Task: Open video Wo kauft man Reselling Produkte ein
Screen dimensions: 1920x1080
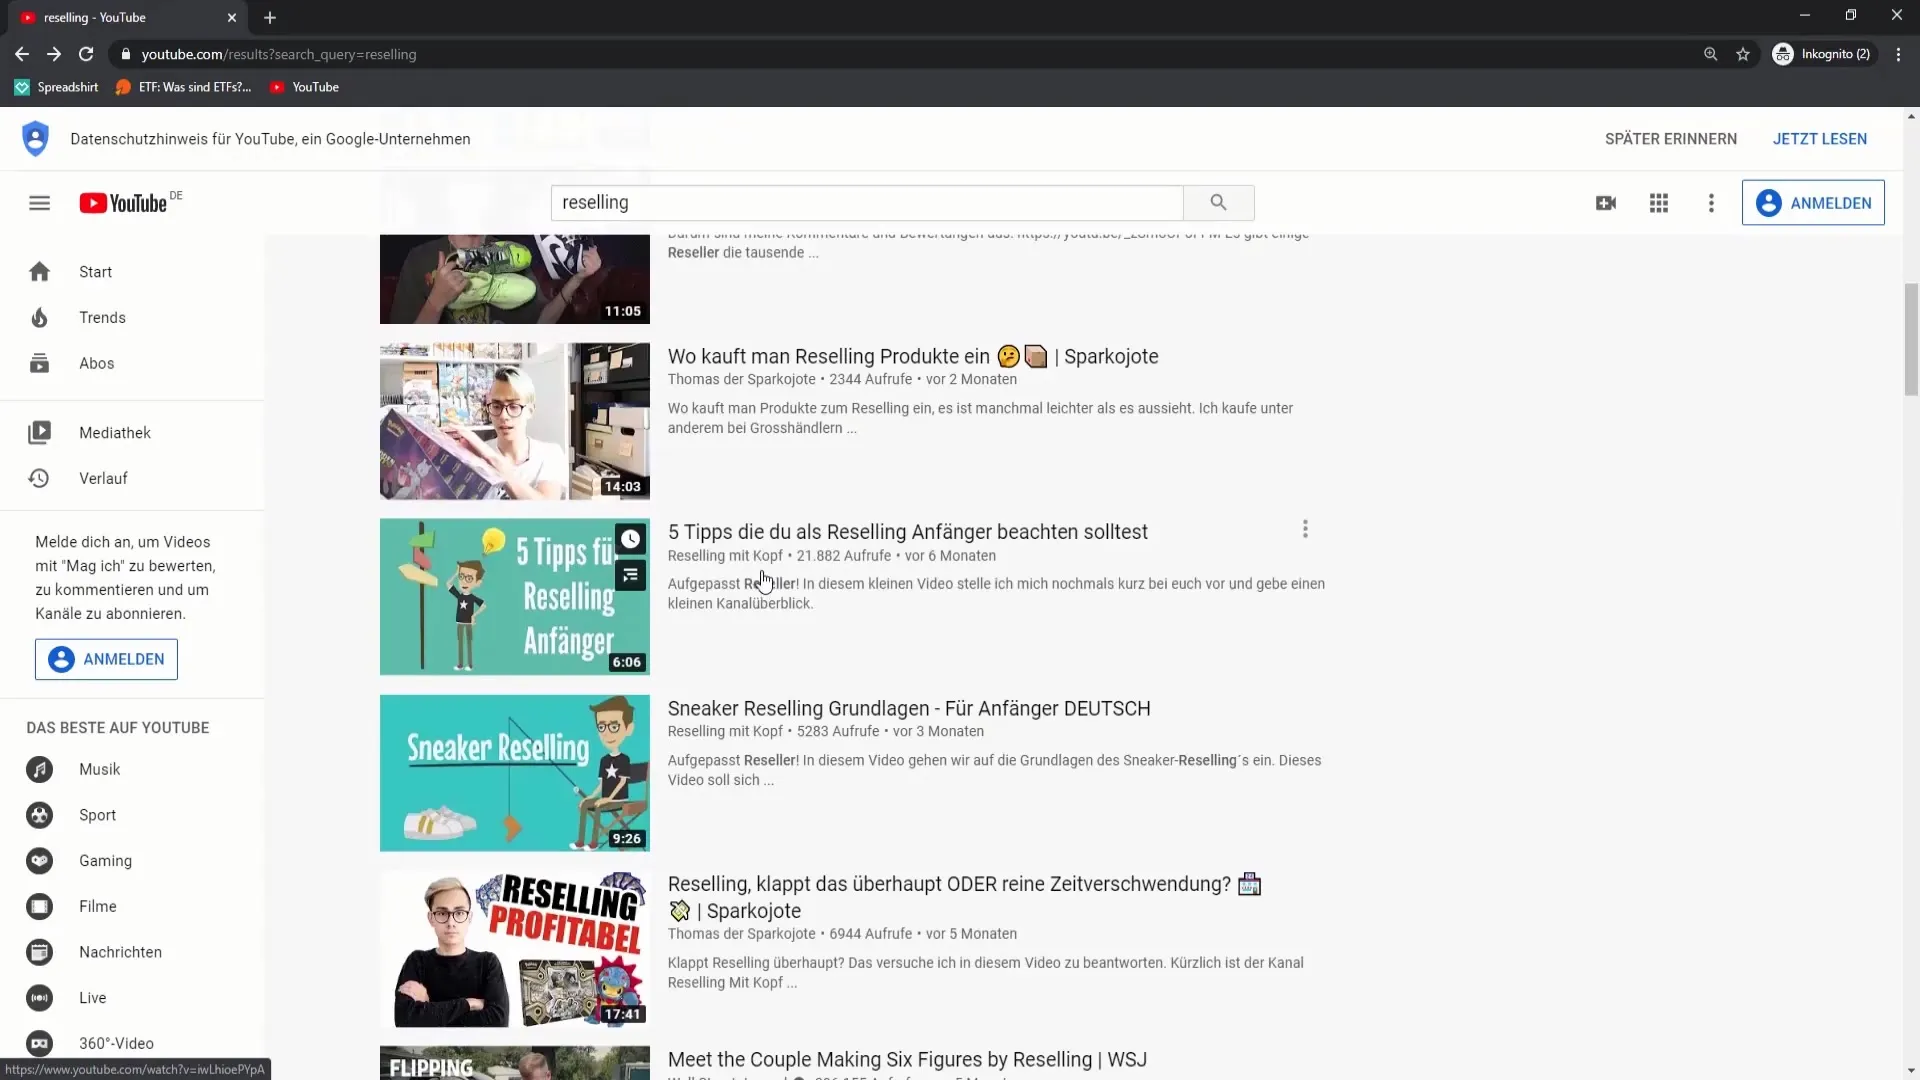Action: pos(913,357)
